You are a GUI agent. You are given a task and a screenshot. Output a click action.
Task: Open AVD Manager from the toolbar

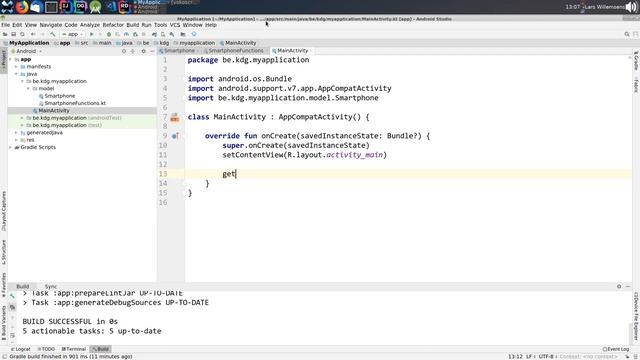click(x=163, y=34)
